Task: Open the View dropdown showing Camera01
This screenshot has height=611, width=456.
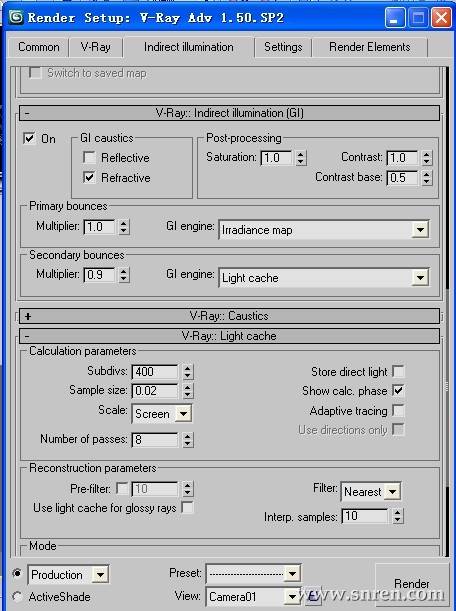Action: pos(253,596)
